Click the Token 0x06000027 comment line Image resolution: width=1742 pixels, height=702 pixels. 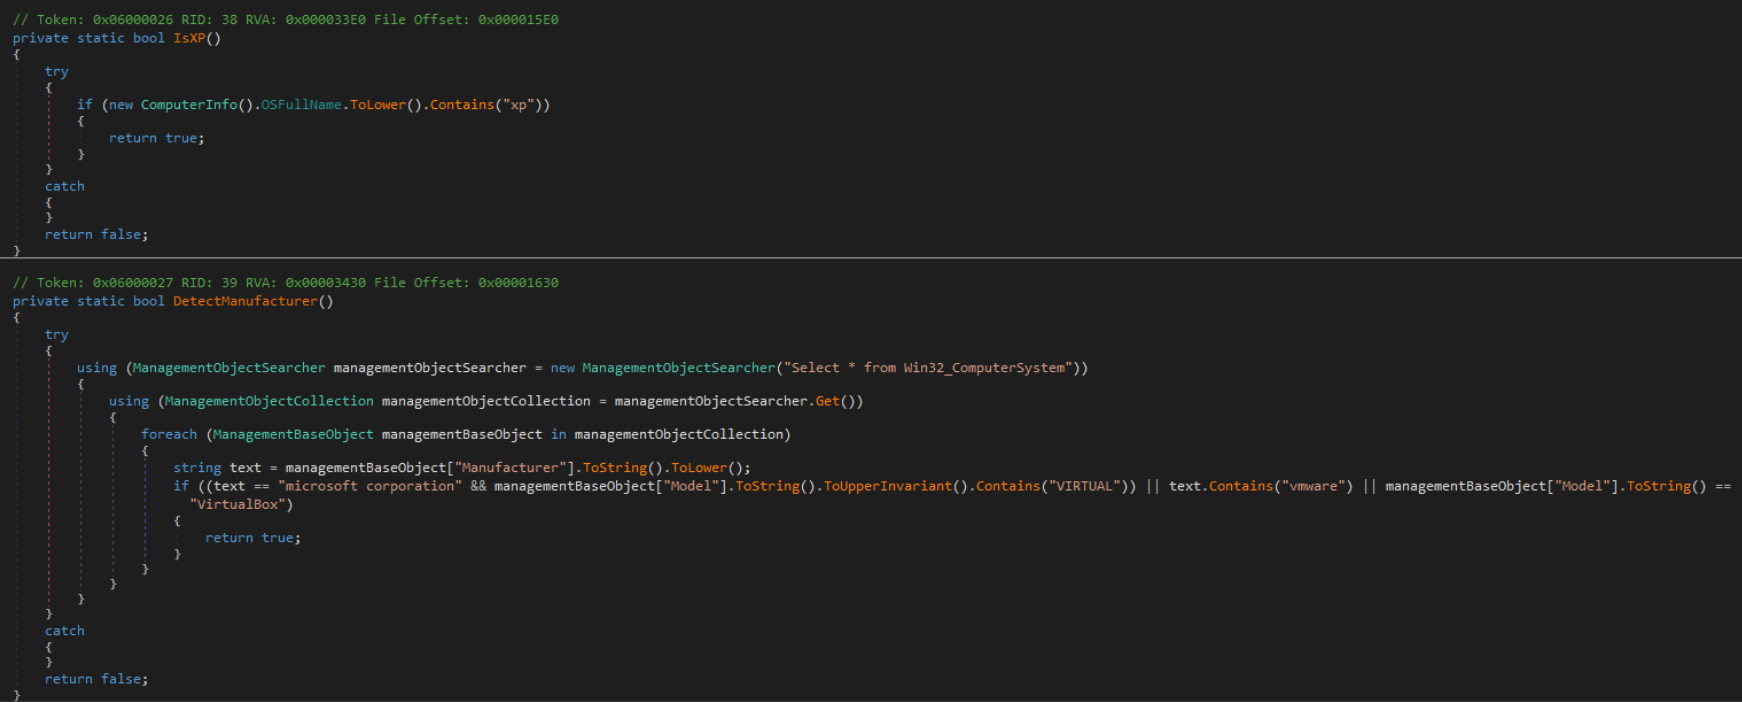pos(285,283)
